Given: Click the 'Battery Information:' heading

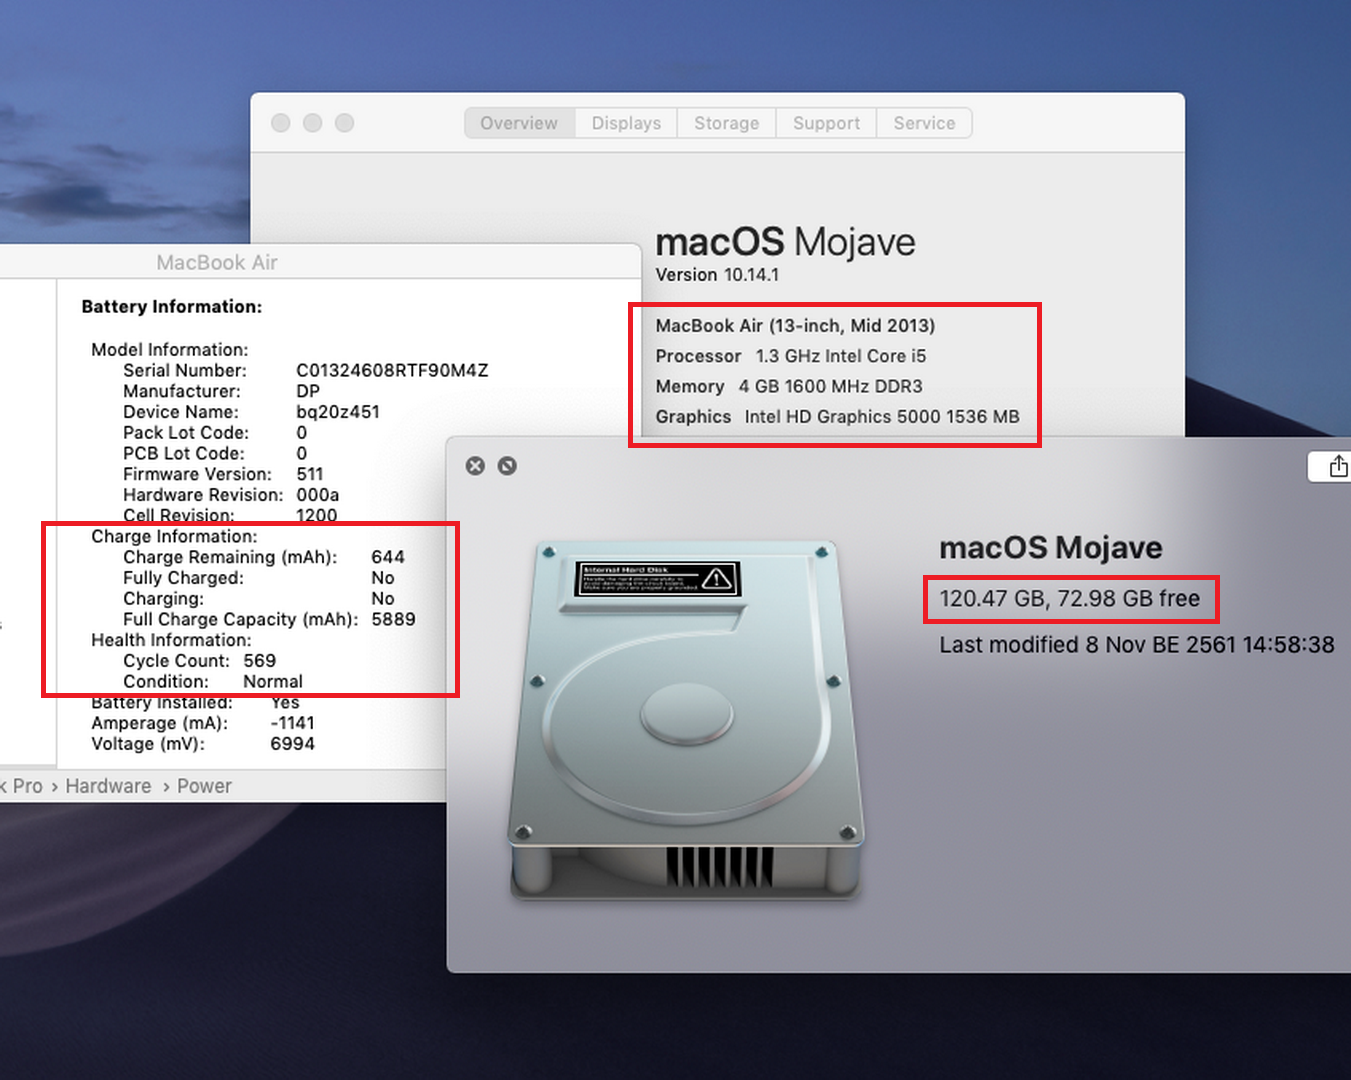Looking at the screenshot, I should 172,307.
